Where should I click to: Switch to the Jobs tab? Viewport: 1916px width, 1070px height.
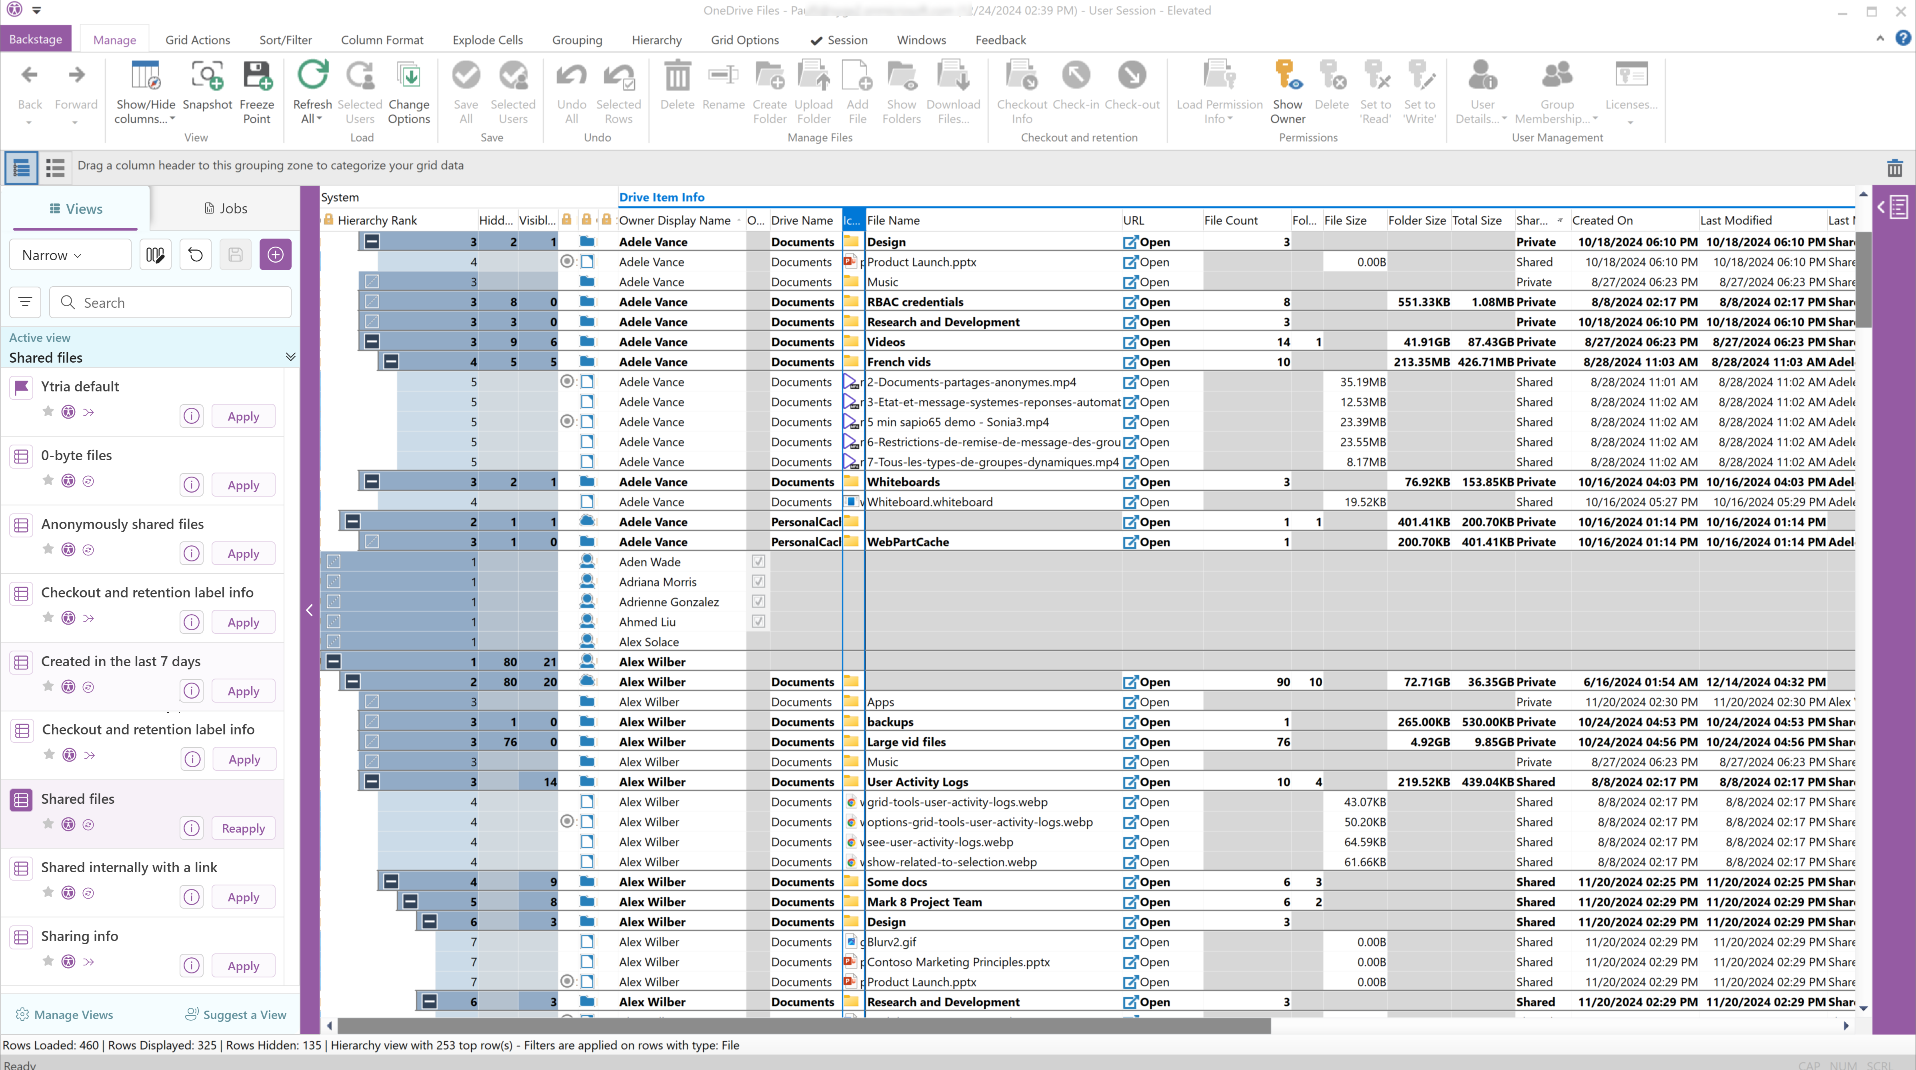(x=225, y=208)
